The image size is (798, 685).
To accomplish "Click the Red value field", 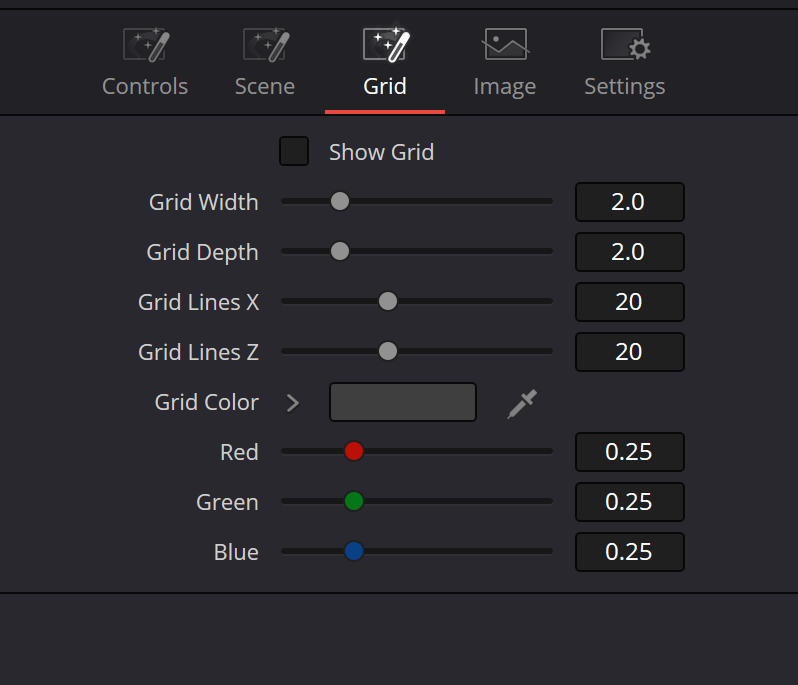I will click(x=630, y=452).
